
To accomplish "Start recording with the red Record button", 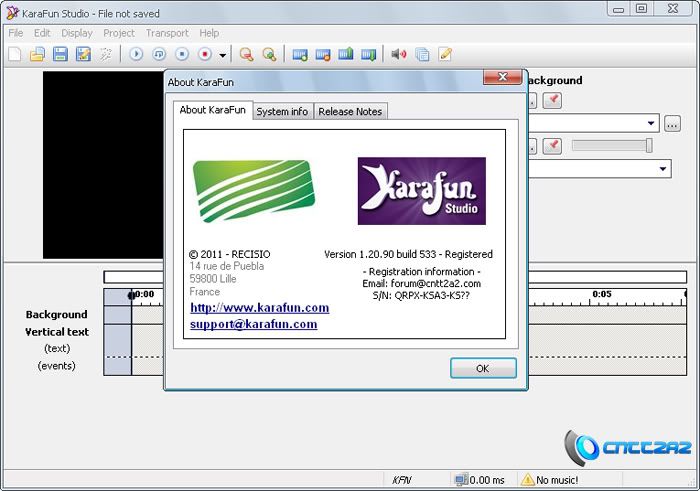I will point(204,54).
